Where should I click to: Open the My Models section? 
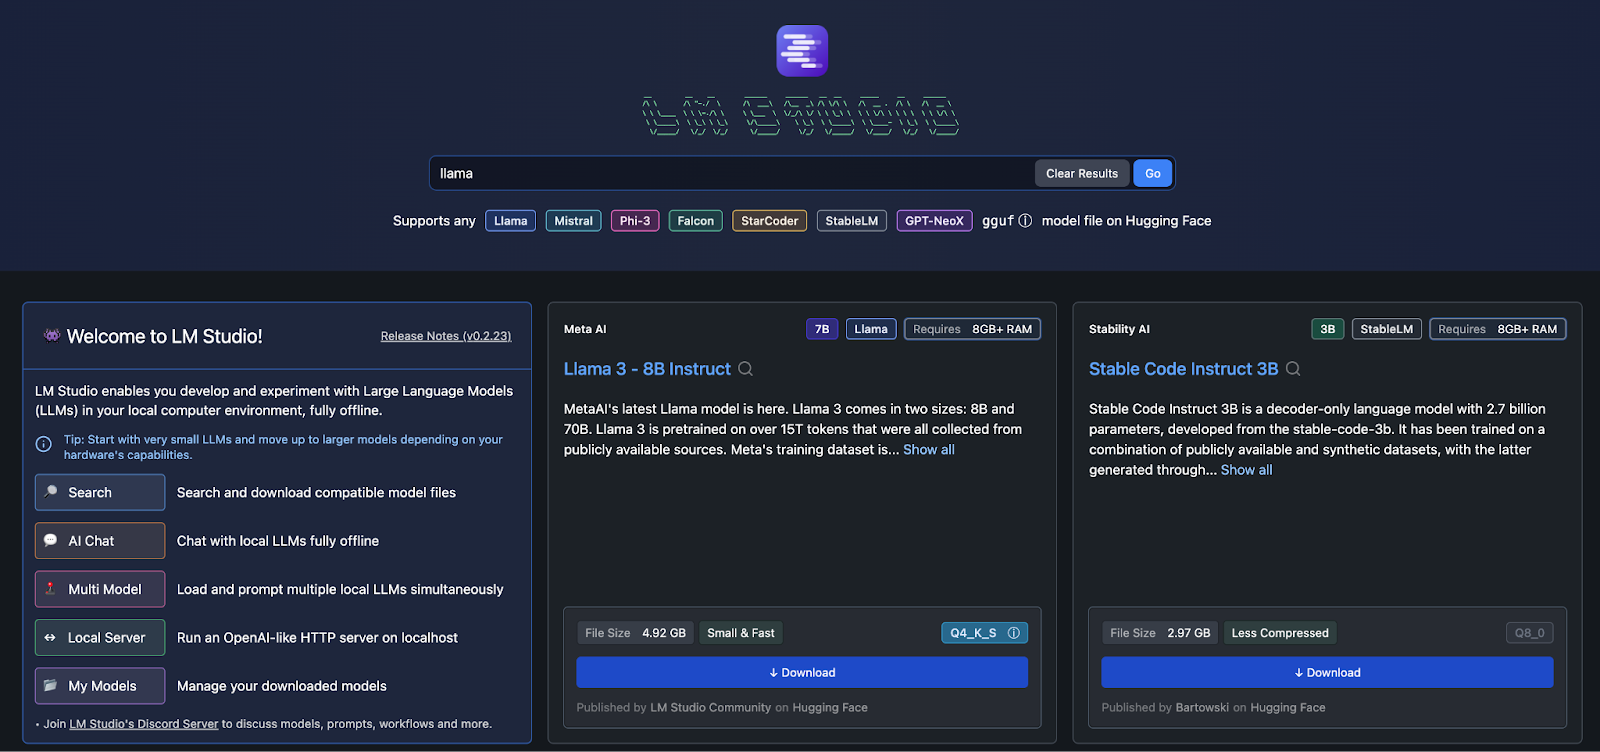click(x=100, y=686)
